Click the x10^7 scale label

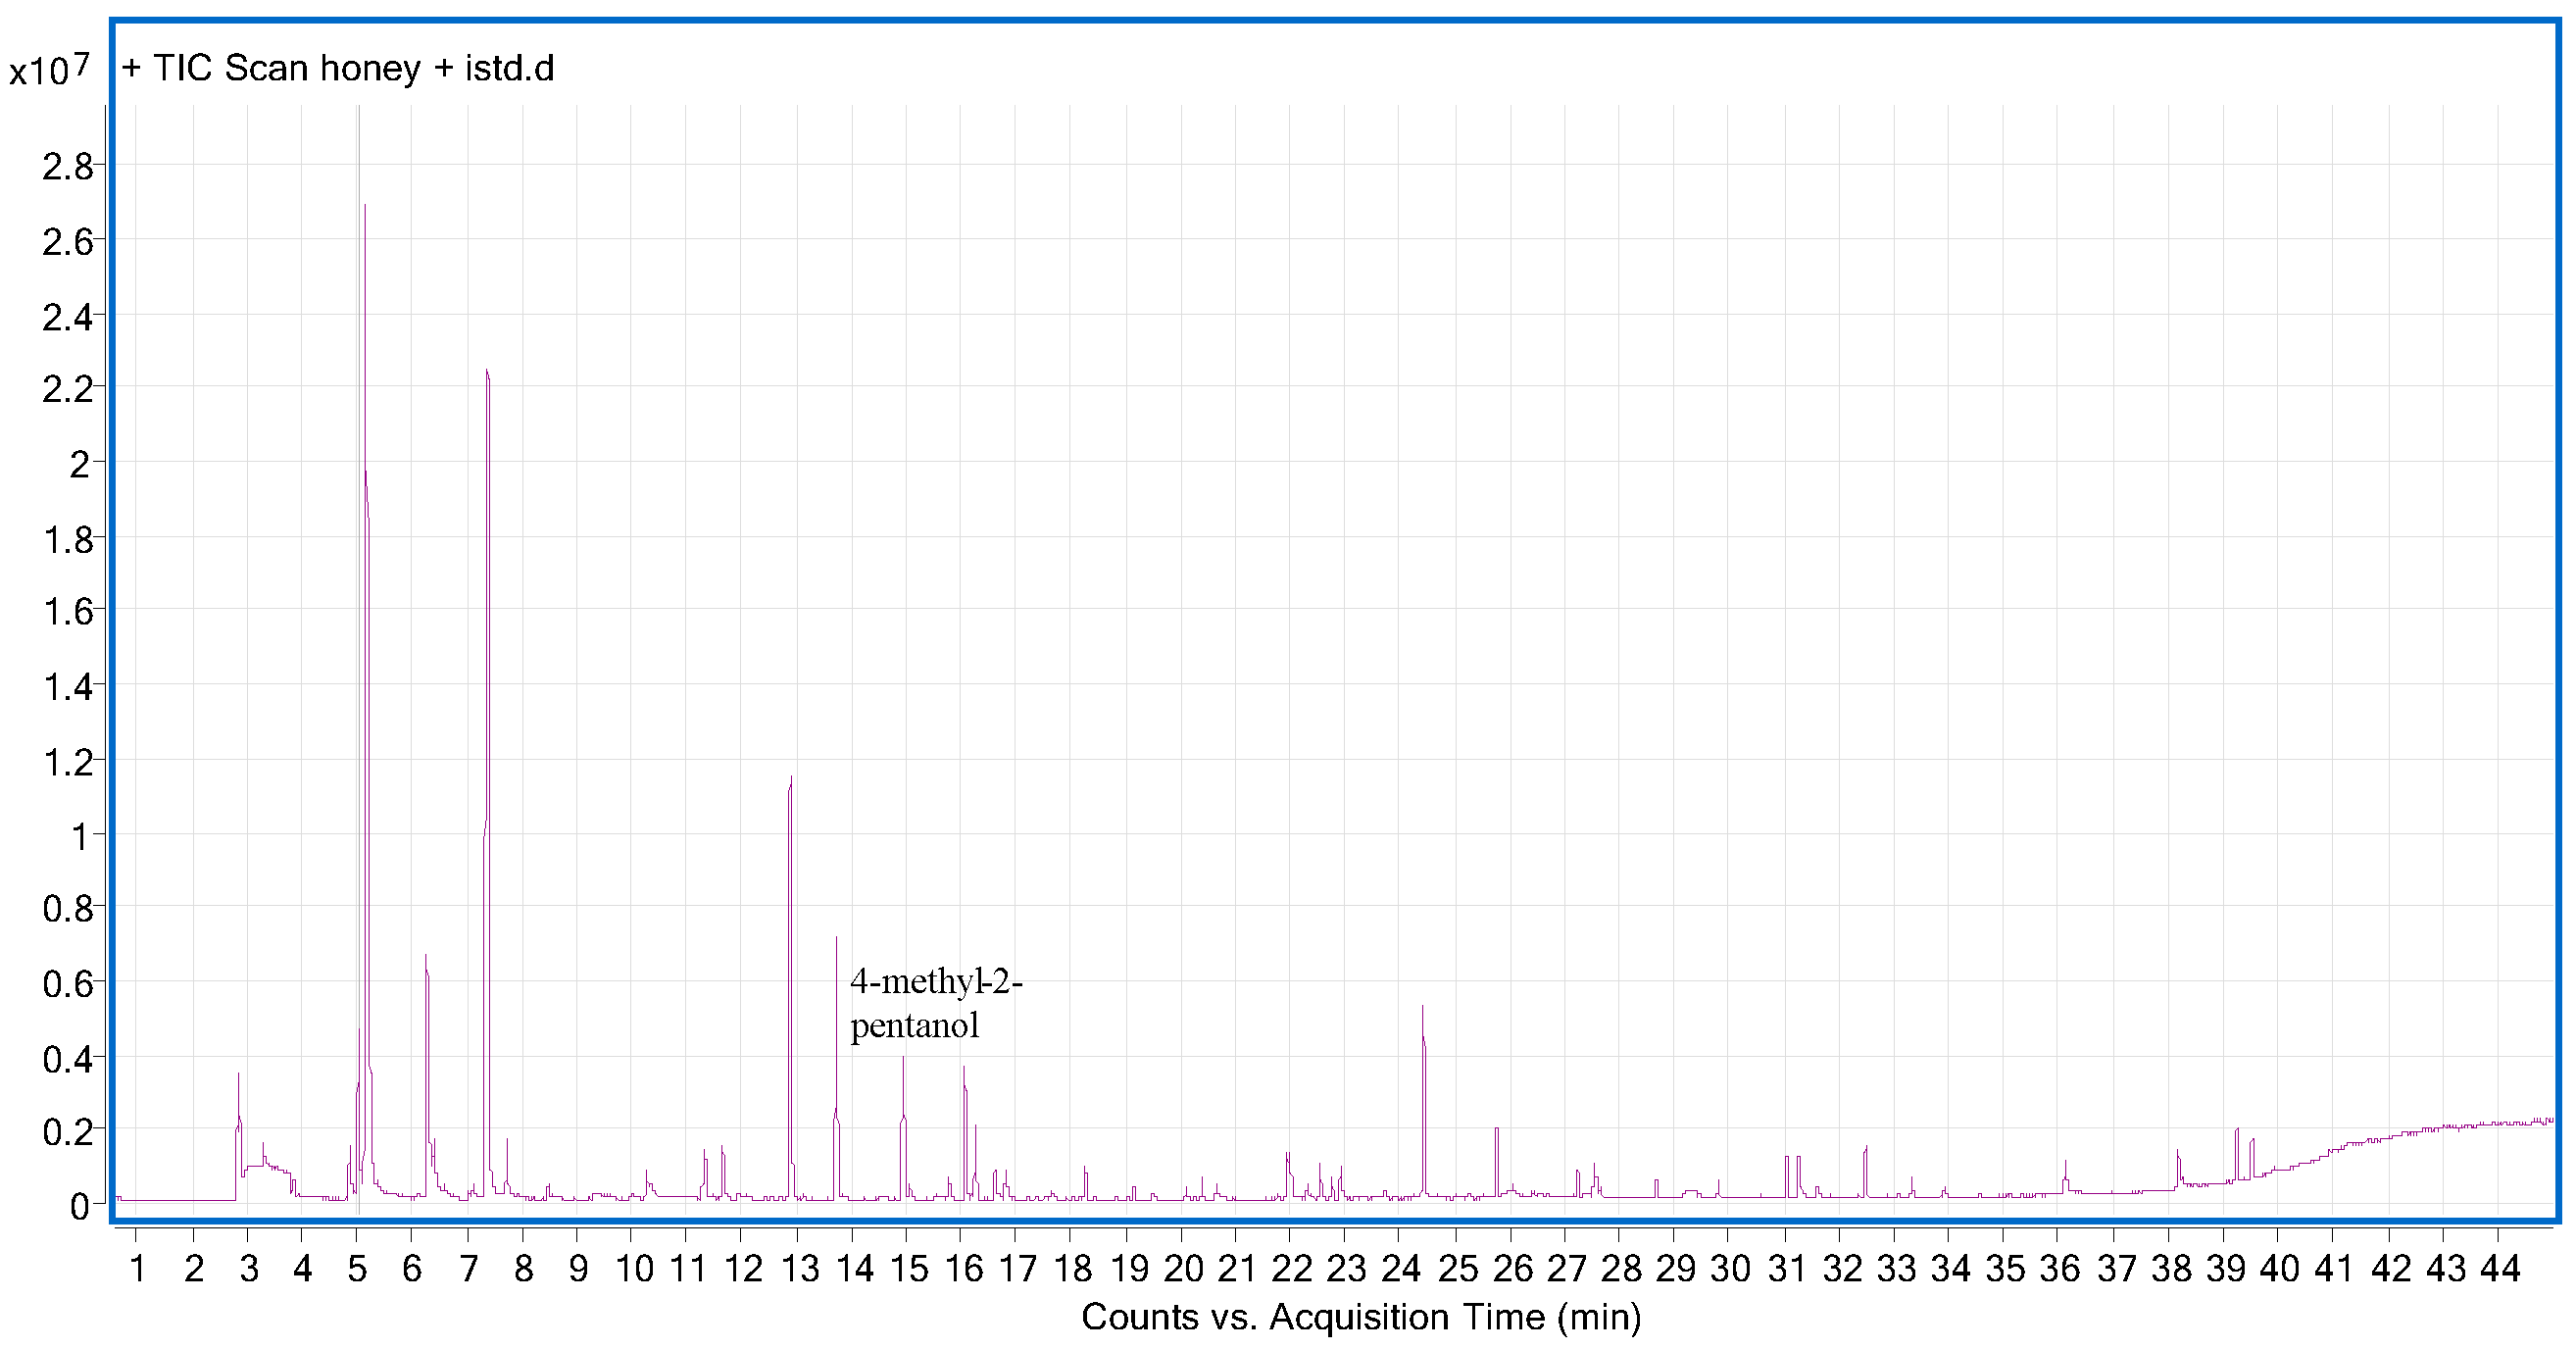point(48,70)
